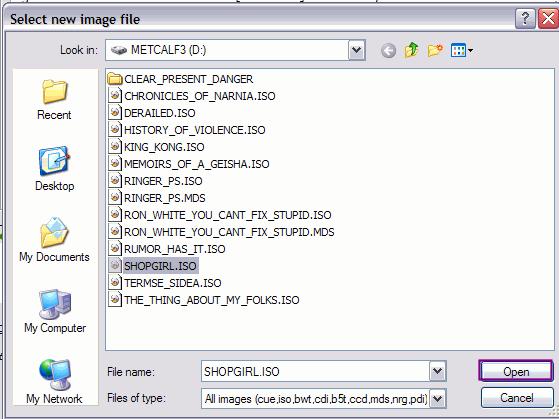The image size is (559, 419).
Task: Open My Computer in places bar
Action: (x=55, y=311)
